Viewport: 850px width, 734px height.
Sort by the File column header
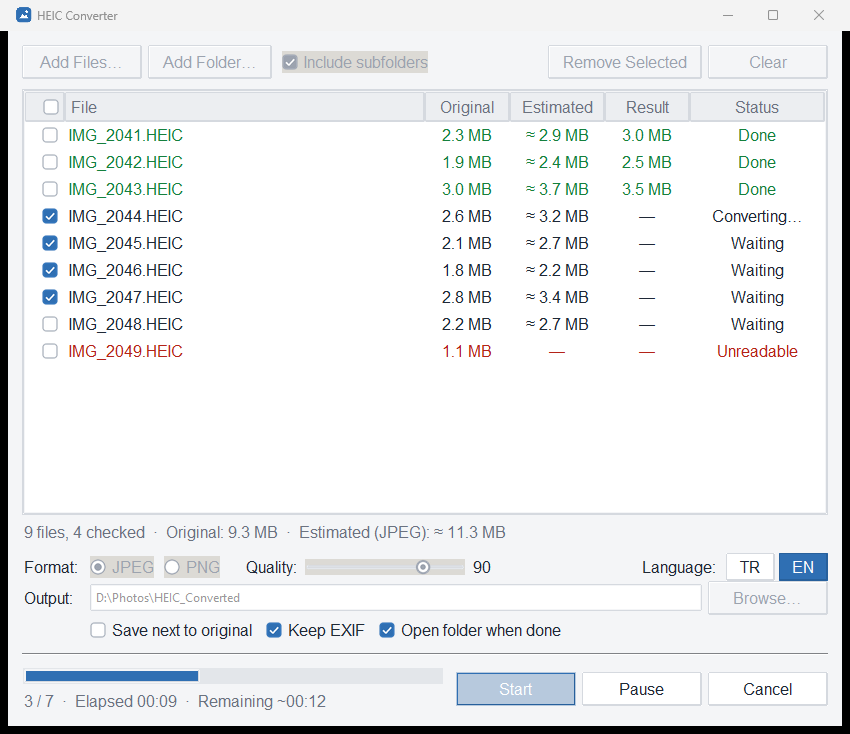244,107
